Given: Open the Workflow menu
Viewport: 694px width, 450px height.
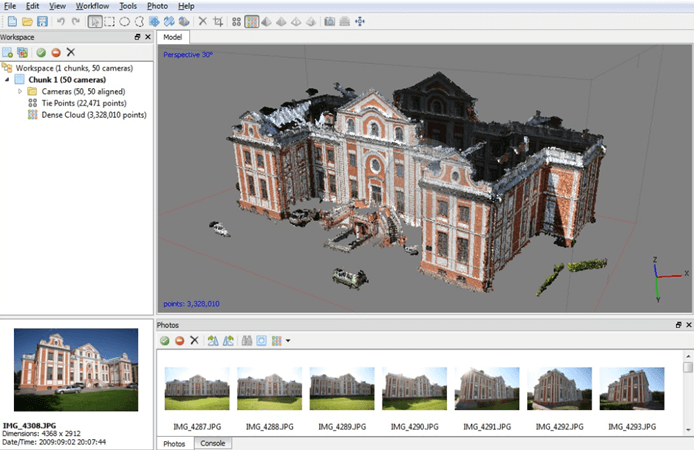Looking at the screenshot, I should [91, 6].
